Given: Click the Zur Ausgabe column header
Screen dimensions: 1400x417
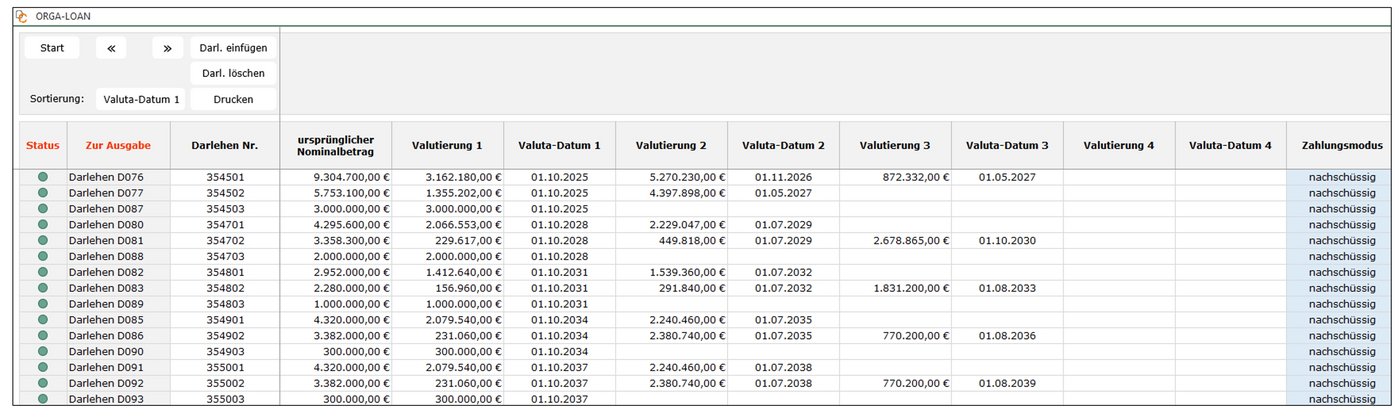Looking at the screenshot, I should 118,145.
